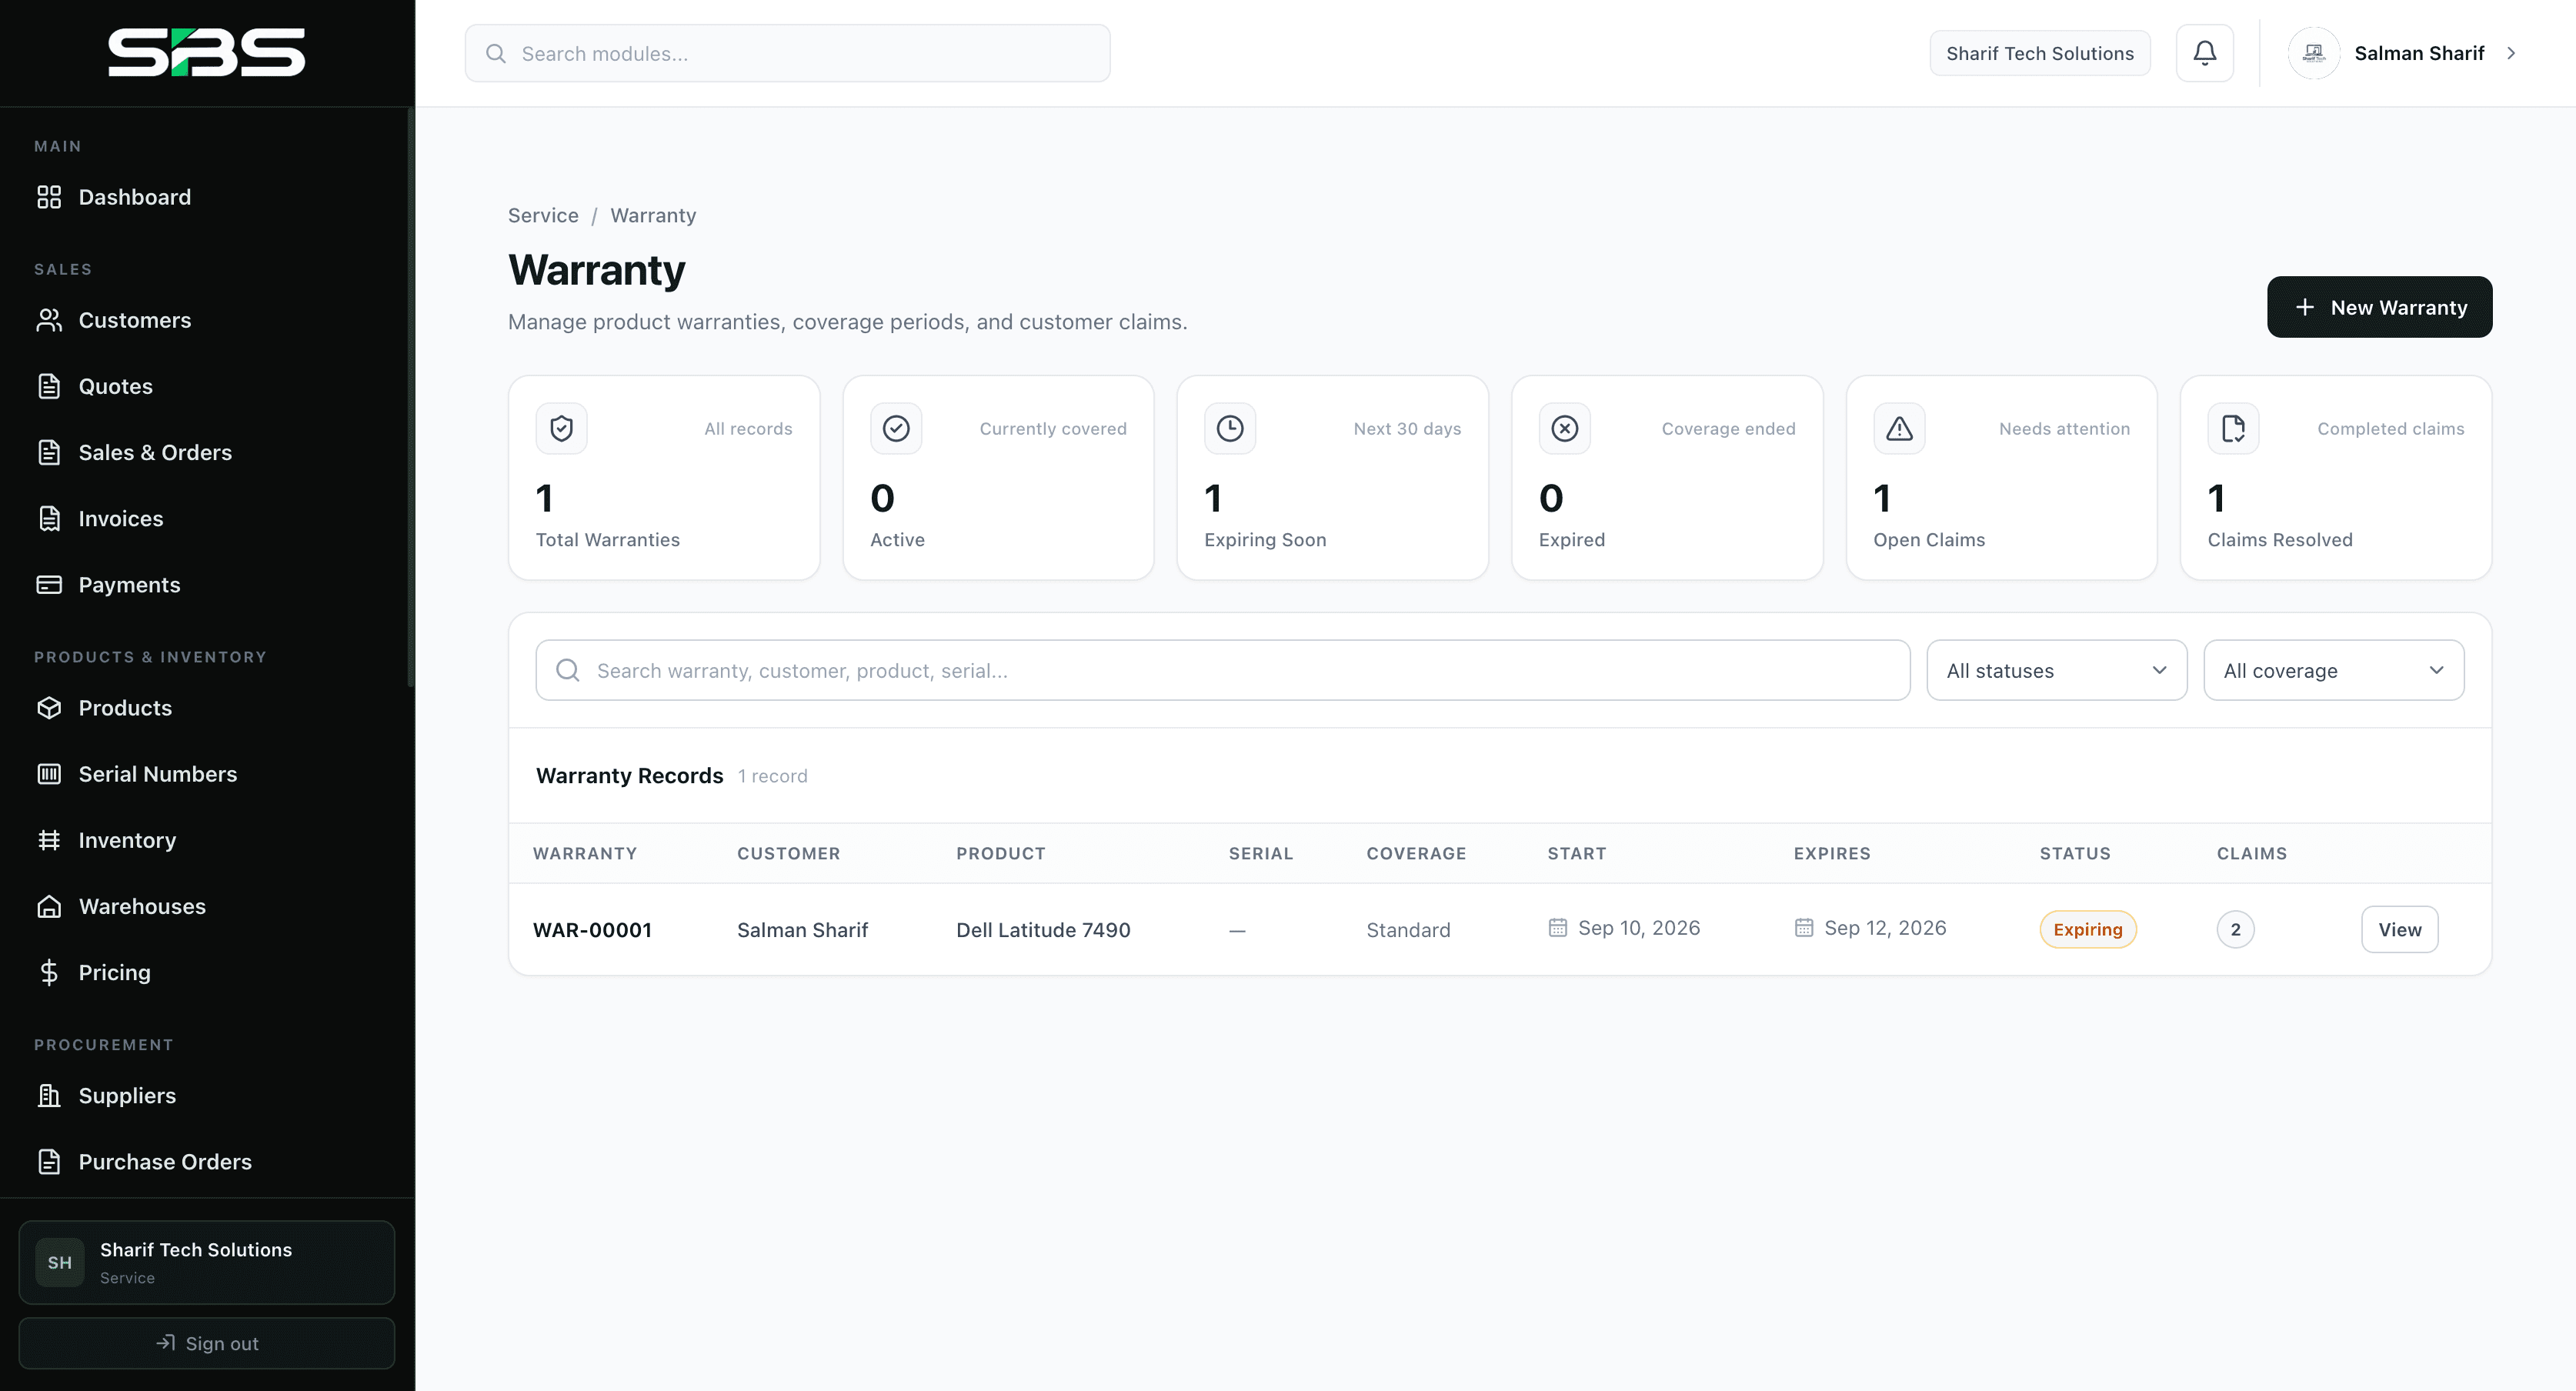This screenshot has height=1391, width=2576.
Task: Click the Expiring status badge
Action: [2087, 929]
